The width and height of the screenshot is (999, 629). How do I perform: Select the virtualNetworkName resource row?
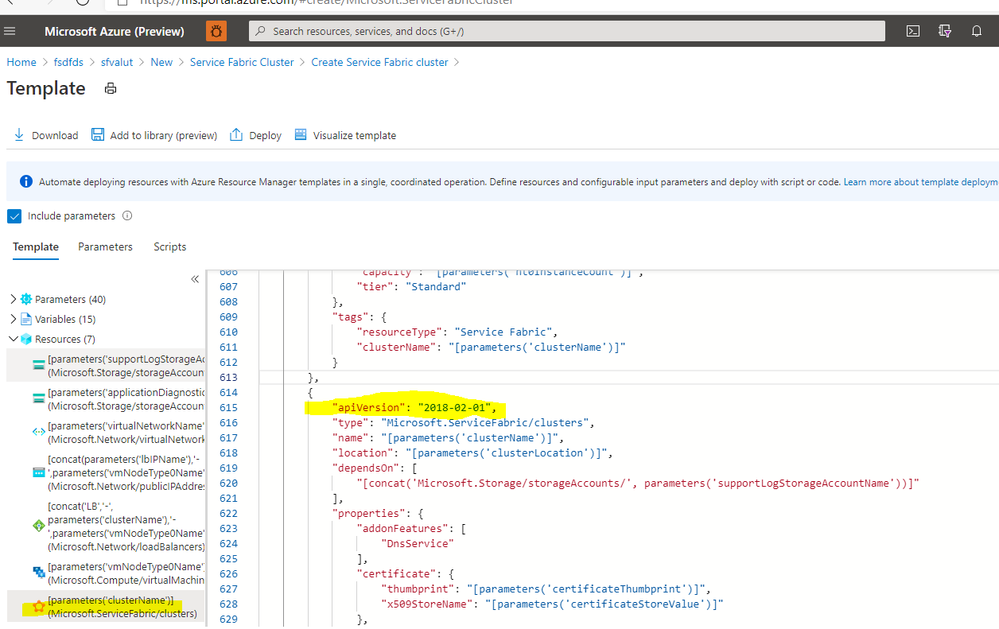pyautogui.click(x=106, y=432)
